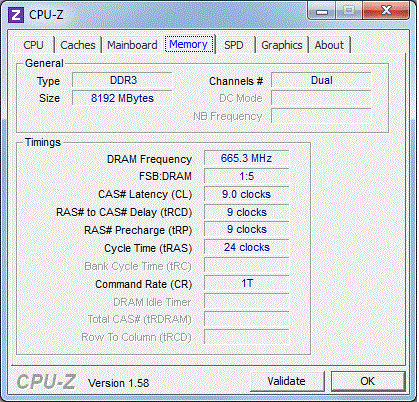The height and width of the screenshot is (402, 419).
Task: Minimize the CPU-Z window
Action: [321, 12]
